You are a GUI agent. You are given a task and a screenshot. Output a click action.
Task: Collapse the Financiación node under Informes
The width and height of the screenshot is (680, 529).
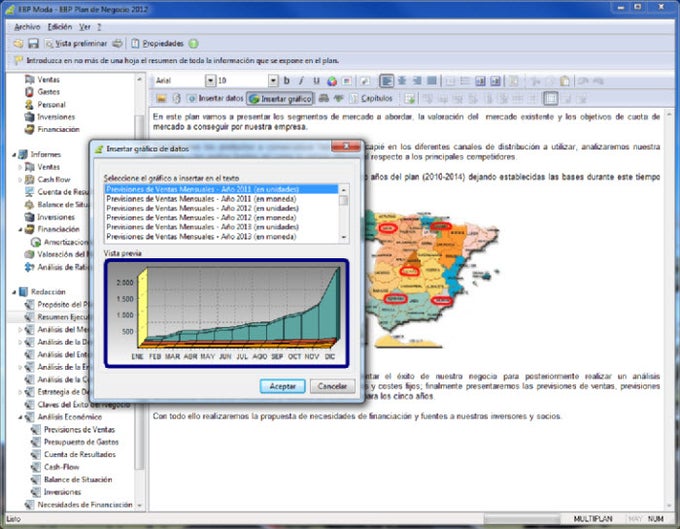pos(20,229)
